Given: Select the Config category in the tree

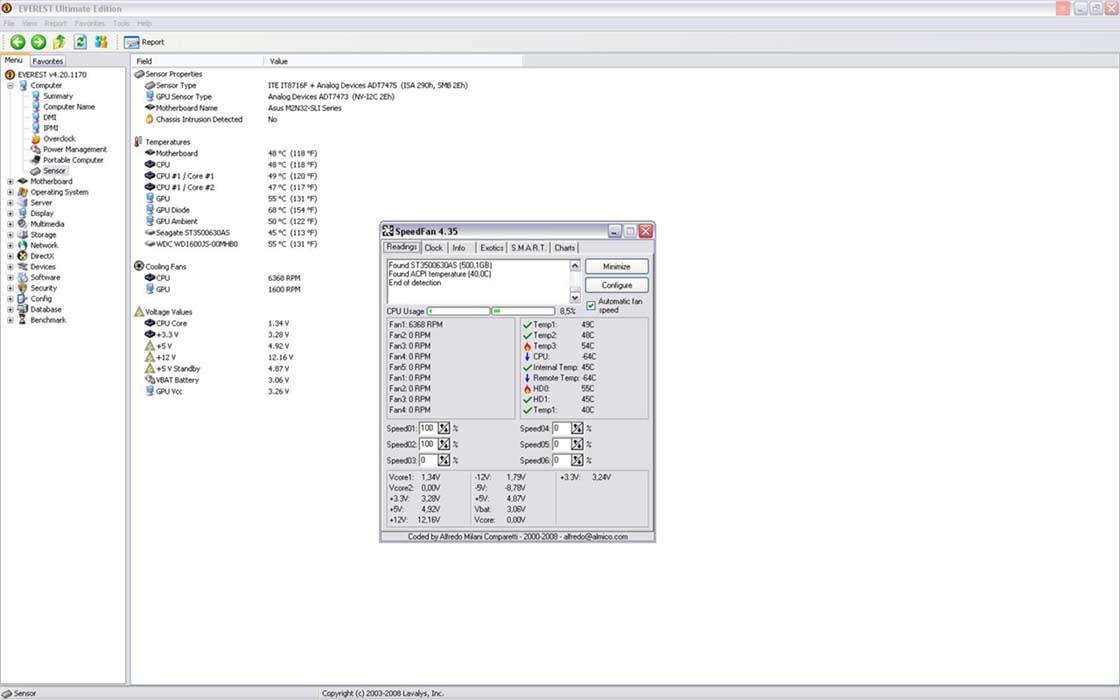Looking at the screenshot, I should 41,299.
